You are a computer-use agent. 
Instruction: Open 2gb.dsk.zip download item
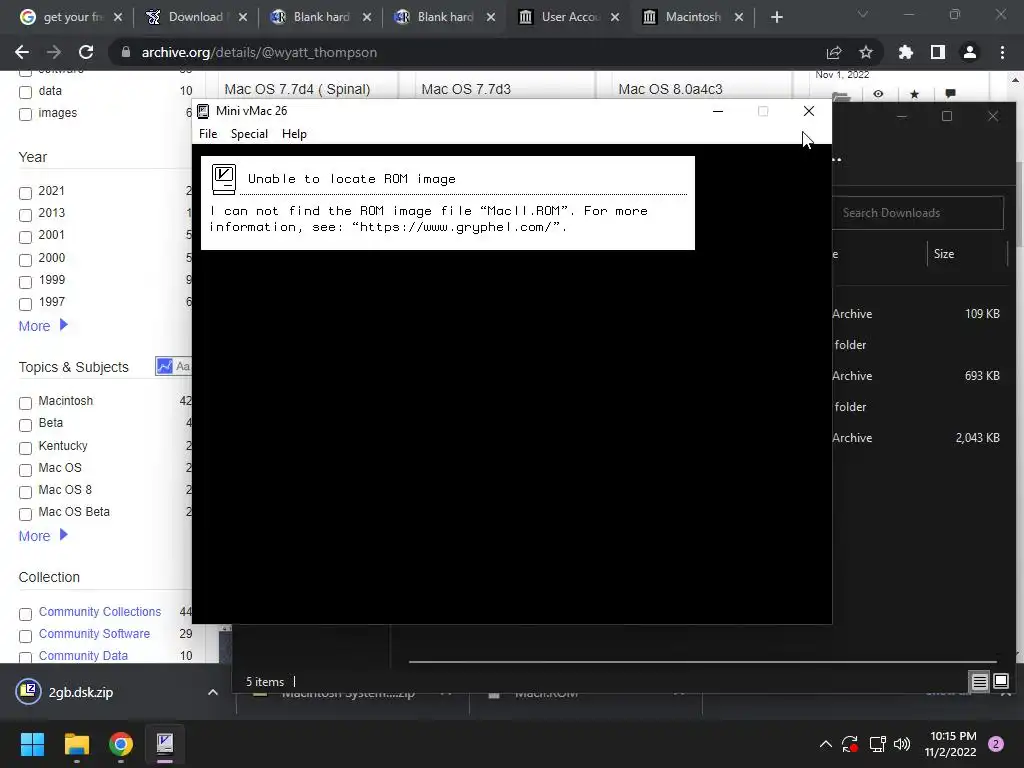80,692
